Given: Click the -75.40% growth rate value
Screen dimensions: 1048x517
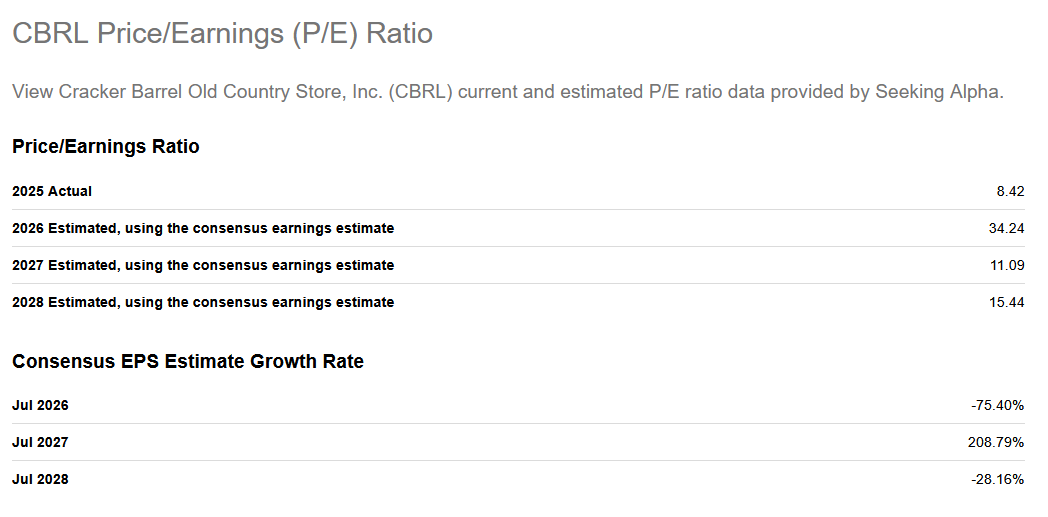Looking at the screenshot, I should point(998,405).
